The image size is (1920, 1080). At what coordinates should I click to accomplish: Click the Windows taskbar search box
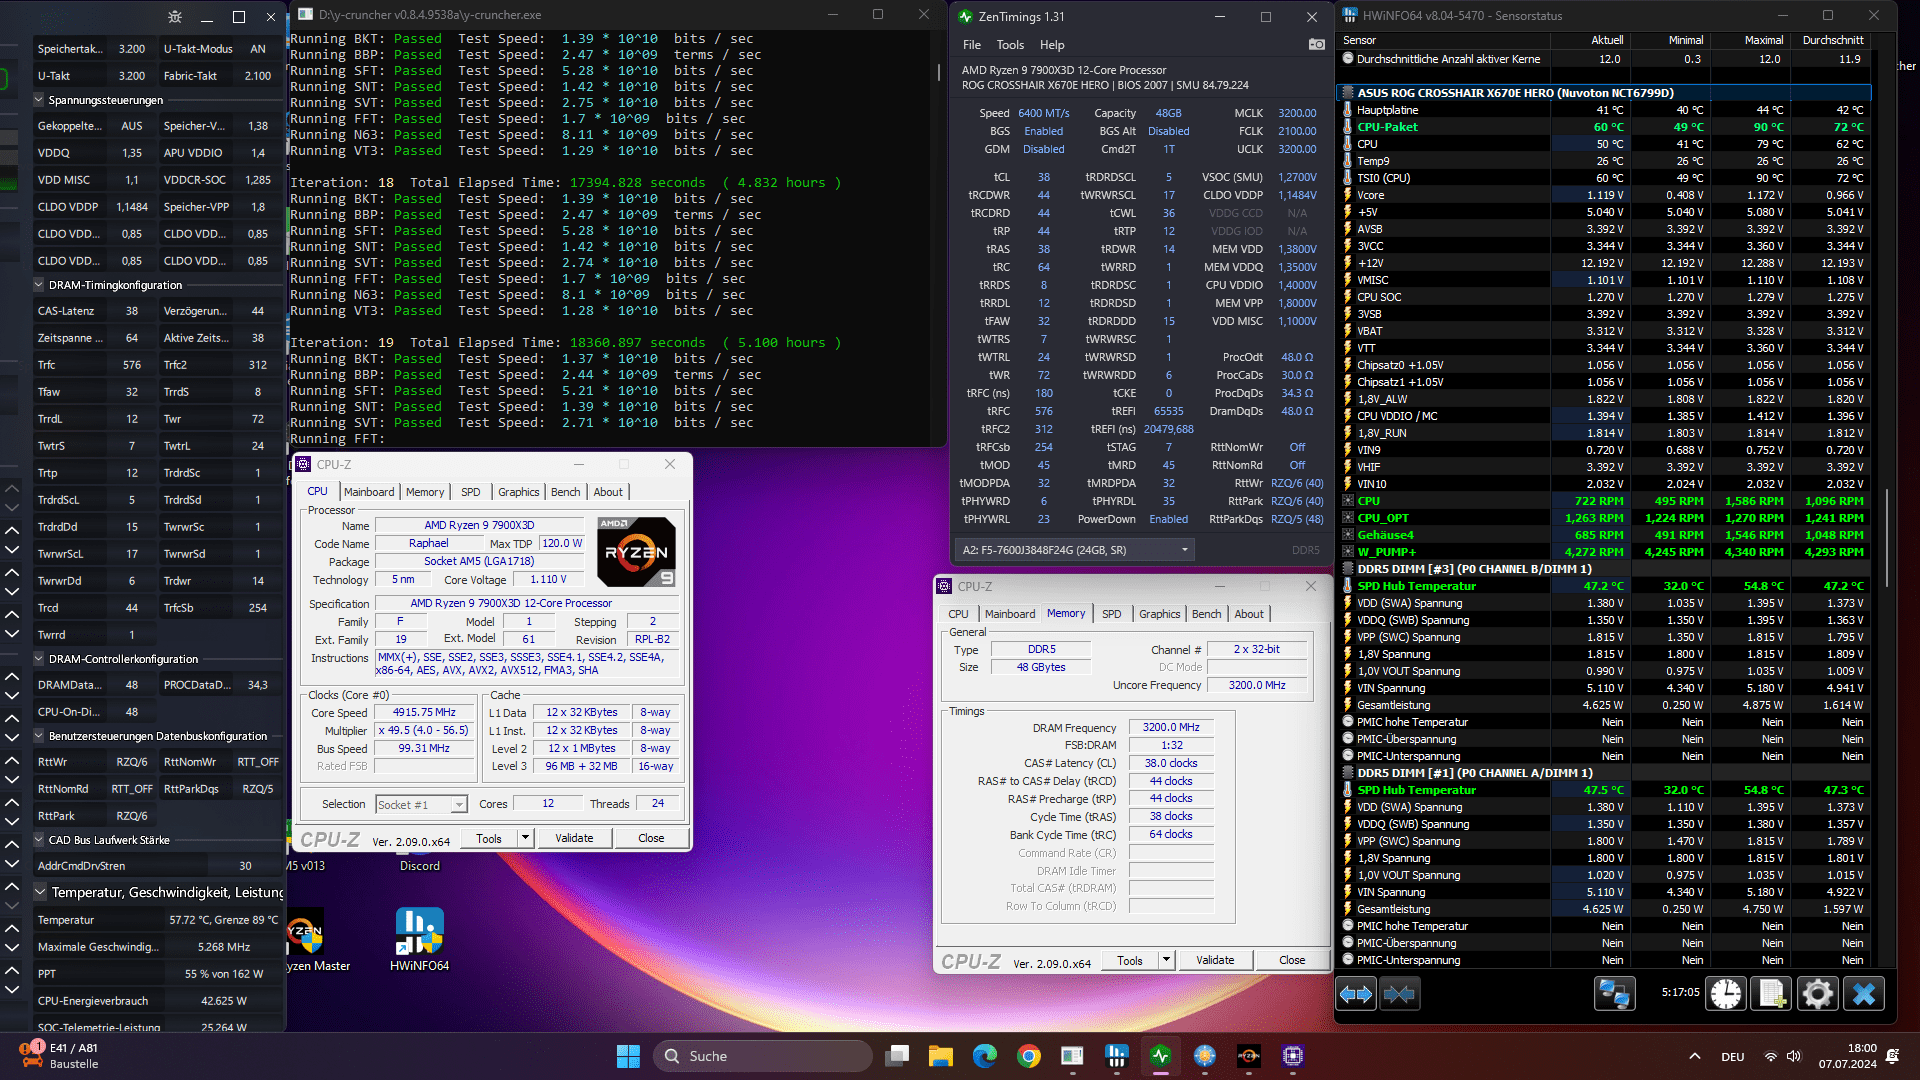(x=763, y=1056)
